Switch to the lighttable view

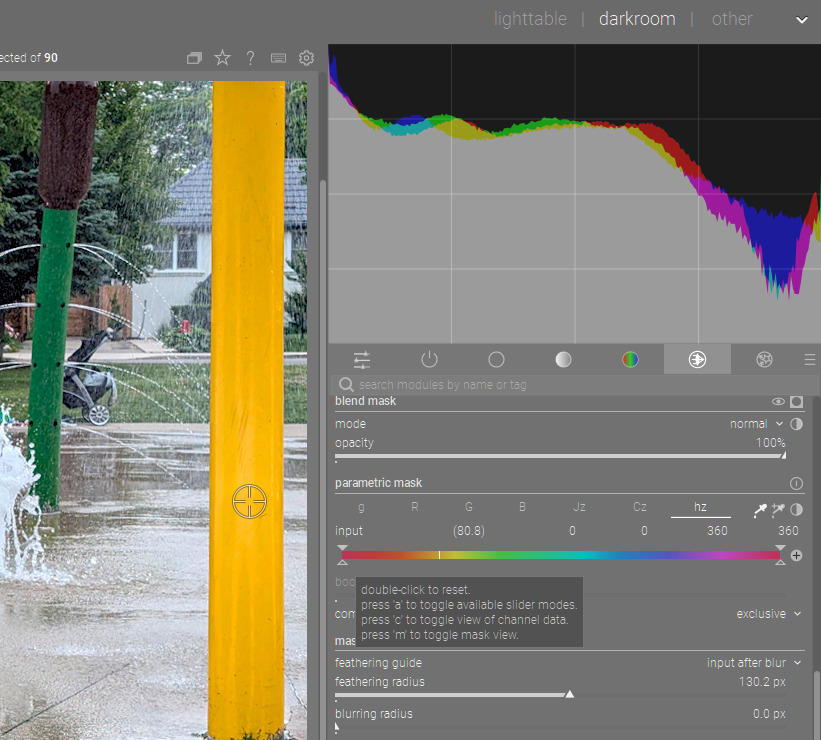coord(530,19)
